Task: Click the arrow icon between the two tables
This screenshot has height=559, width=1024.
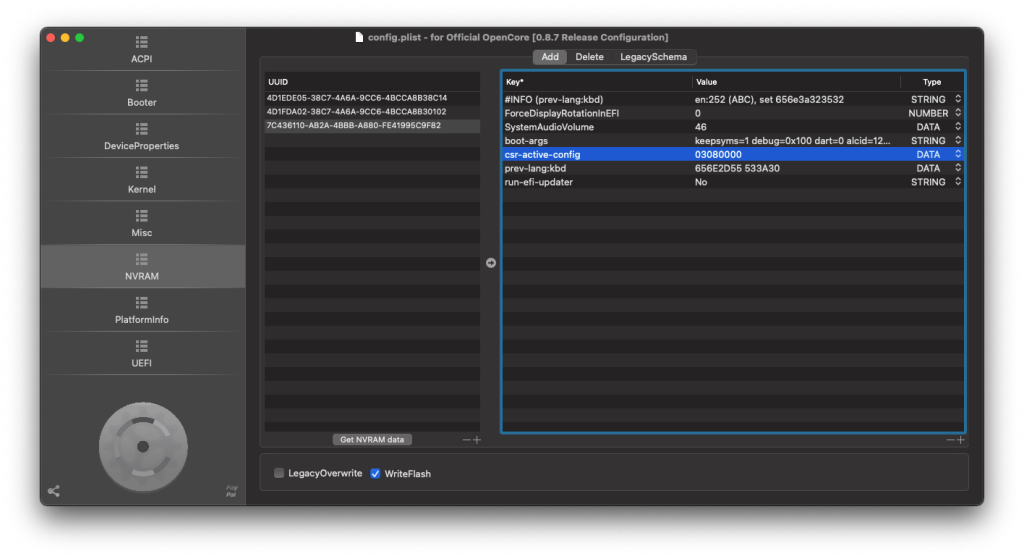Action: (491, 263)
